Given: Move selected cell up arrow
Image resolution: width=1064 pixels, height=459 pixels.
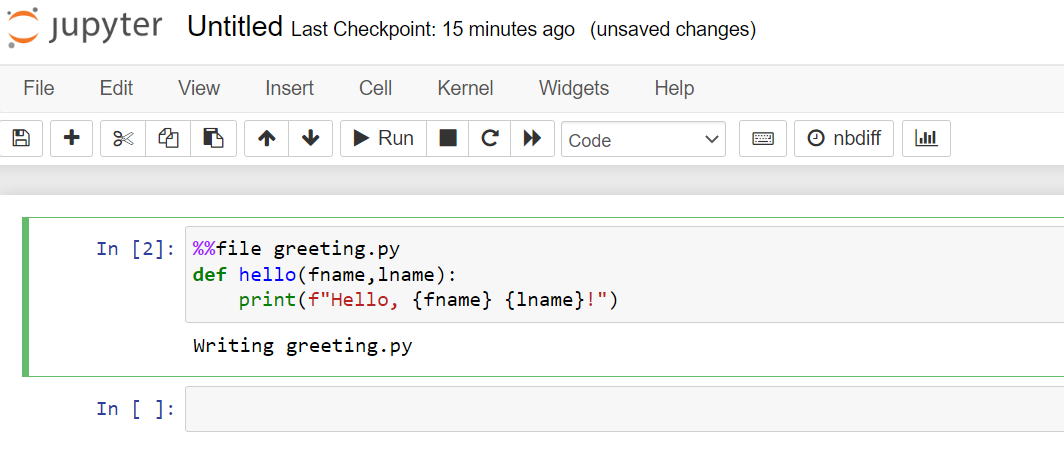Looking at the screenshot, I should point(267,139).
